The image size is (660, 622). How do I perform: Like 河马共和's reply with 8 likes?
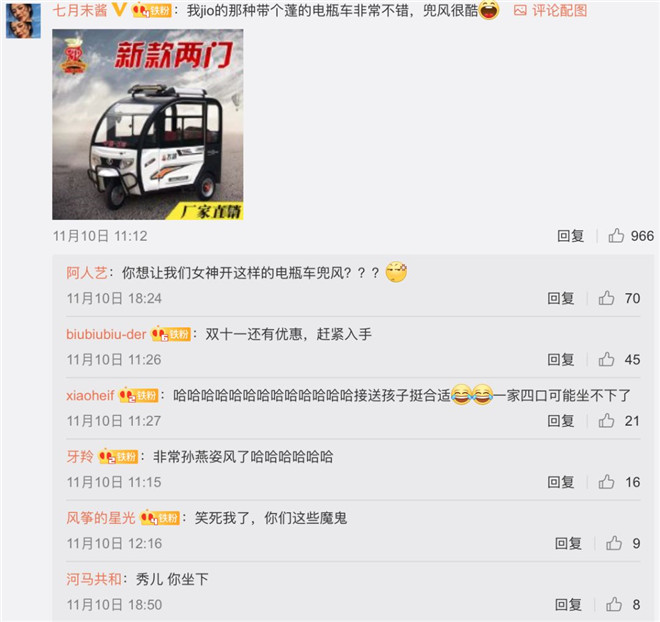614,605
